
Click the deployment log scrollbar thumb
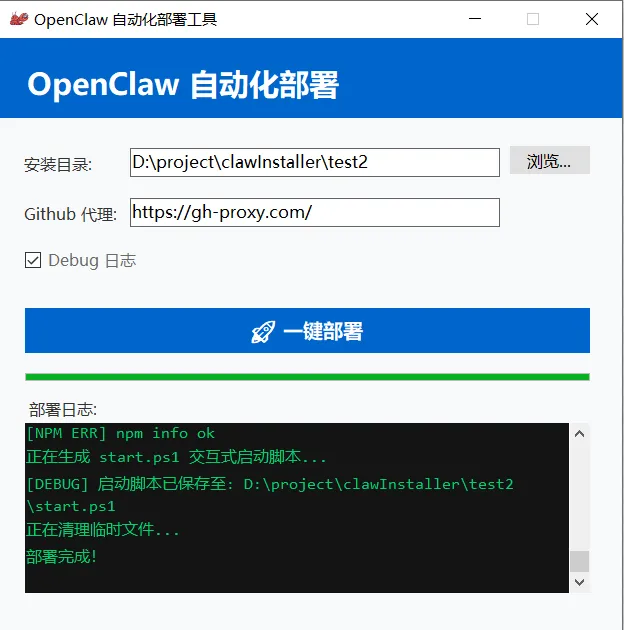click(x=579, y=561)
